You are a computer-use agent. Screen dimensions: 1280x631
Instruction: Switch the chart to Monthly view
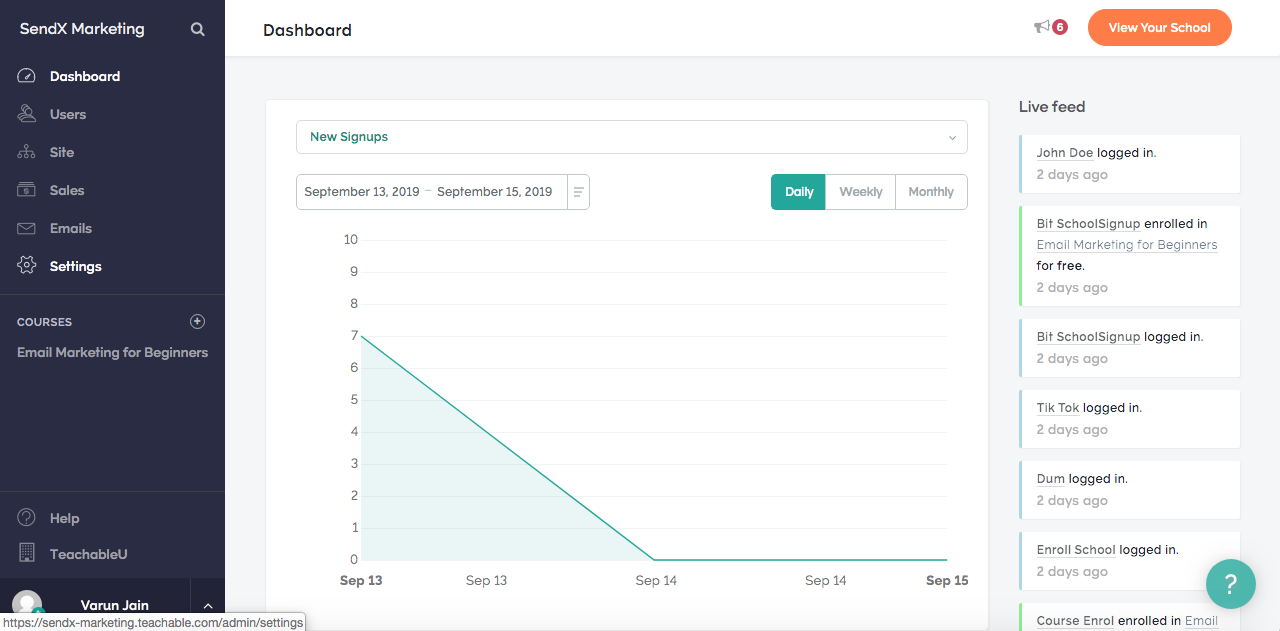[931, 192]
